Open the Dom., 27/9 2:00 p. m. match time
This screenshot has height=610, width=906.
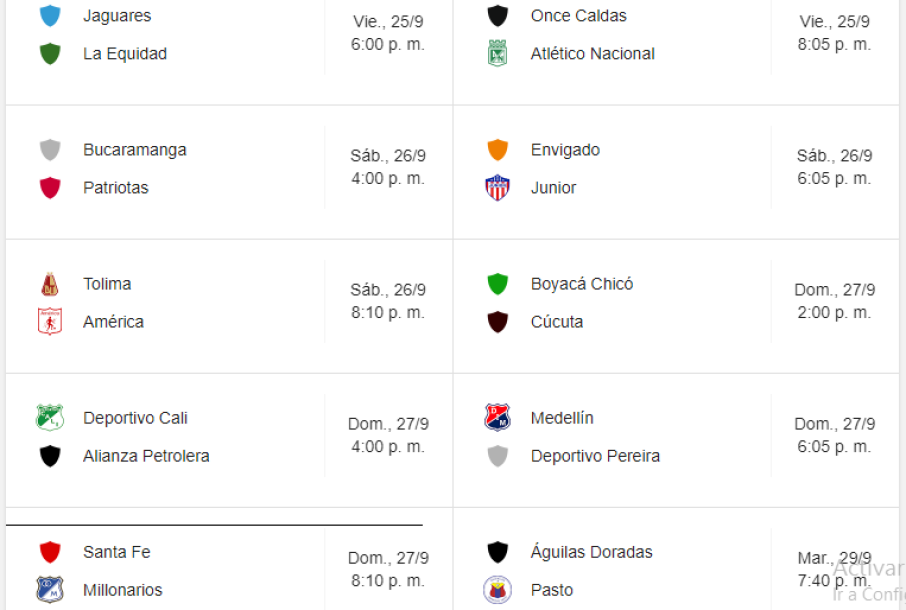(835, 301)
